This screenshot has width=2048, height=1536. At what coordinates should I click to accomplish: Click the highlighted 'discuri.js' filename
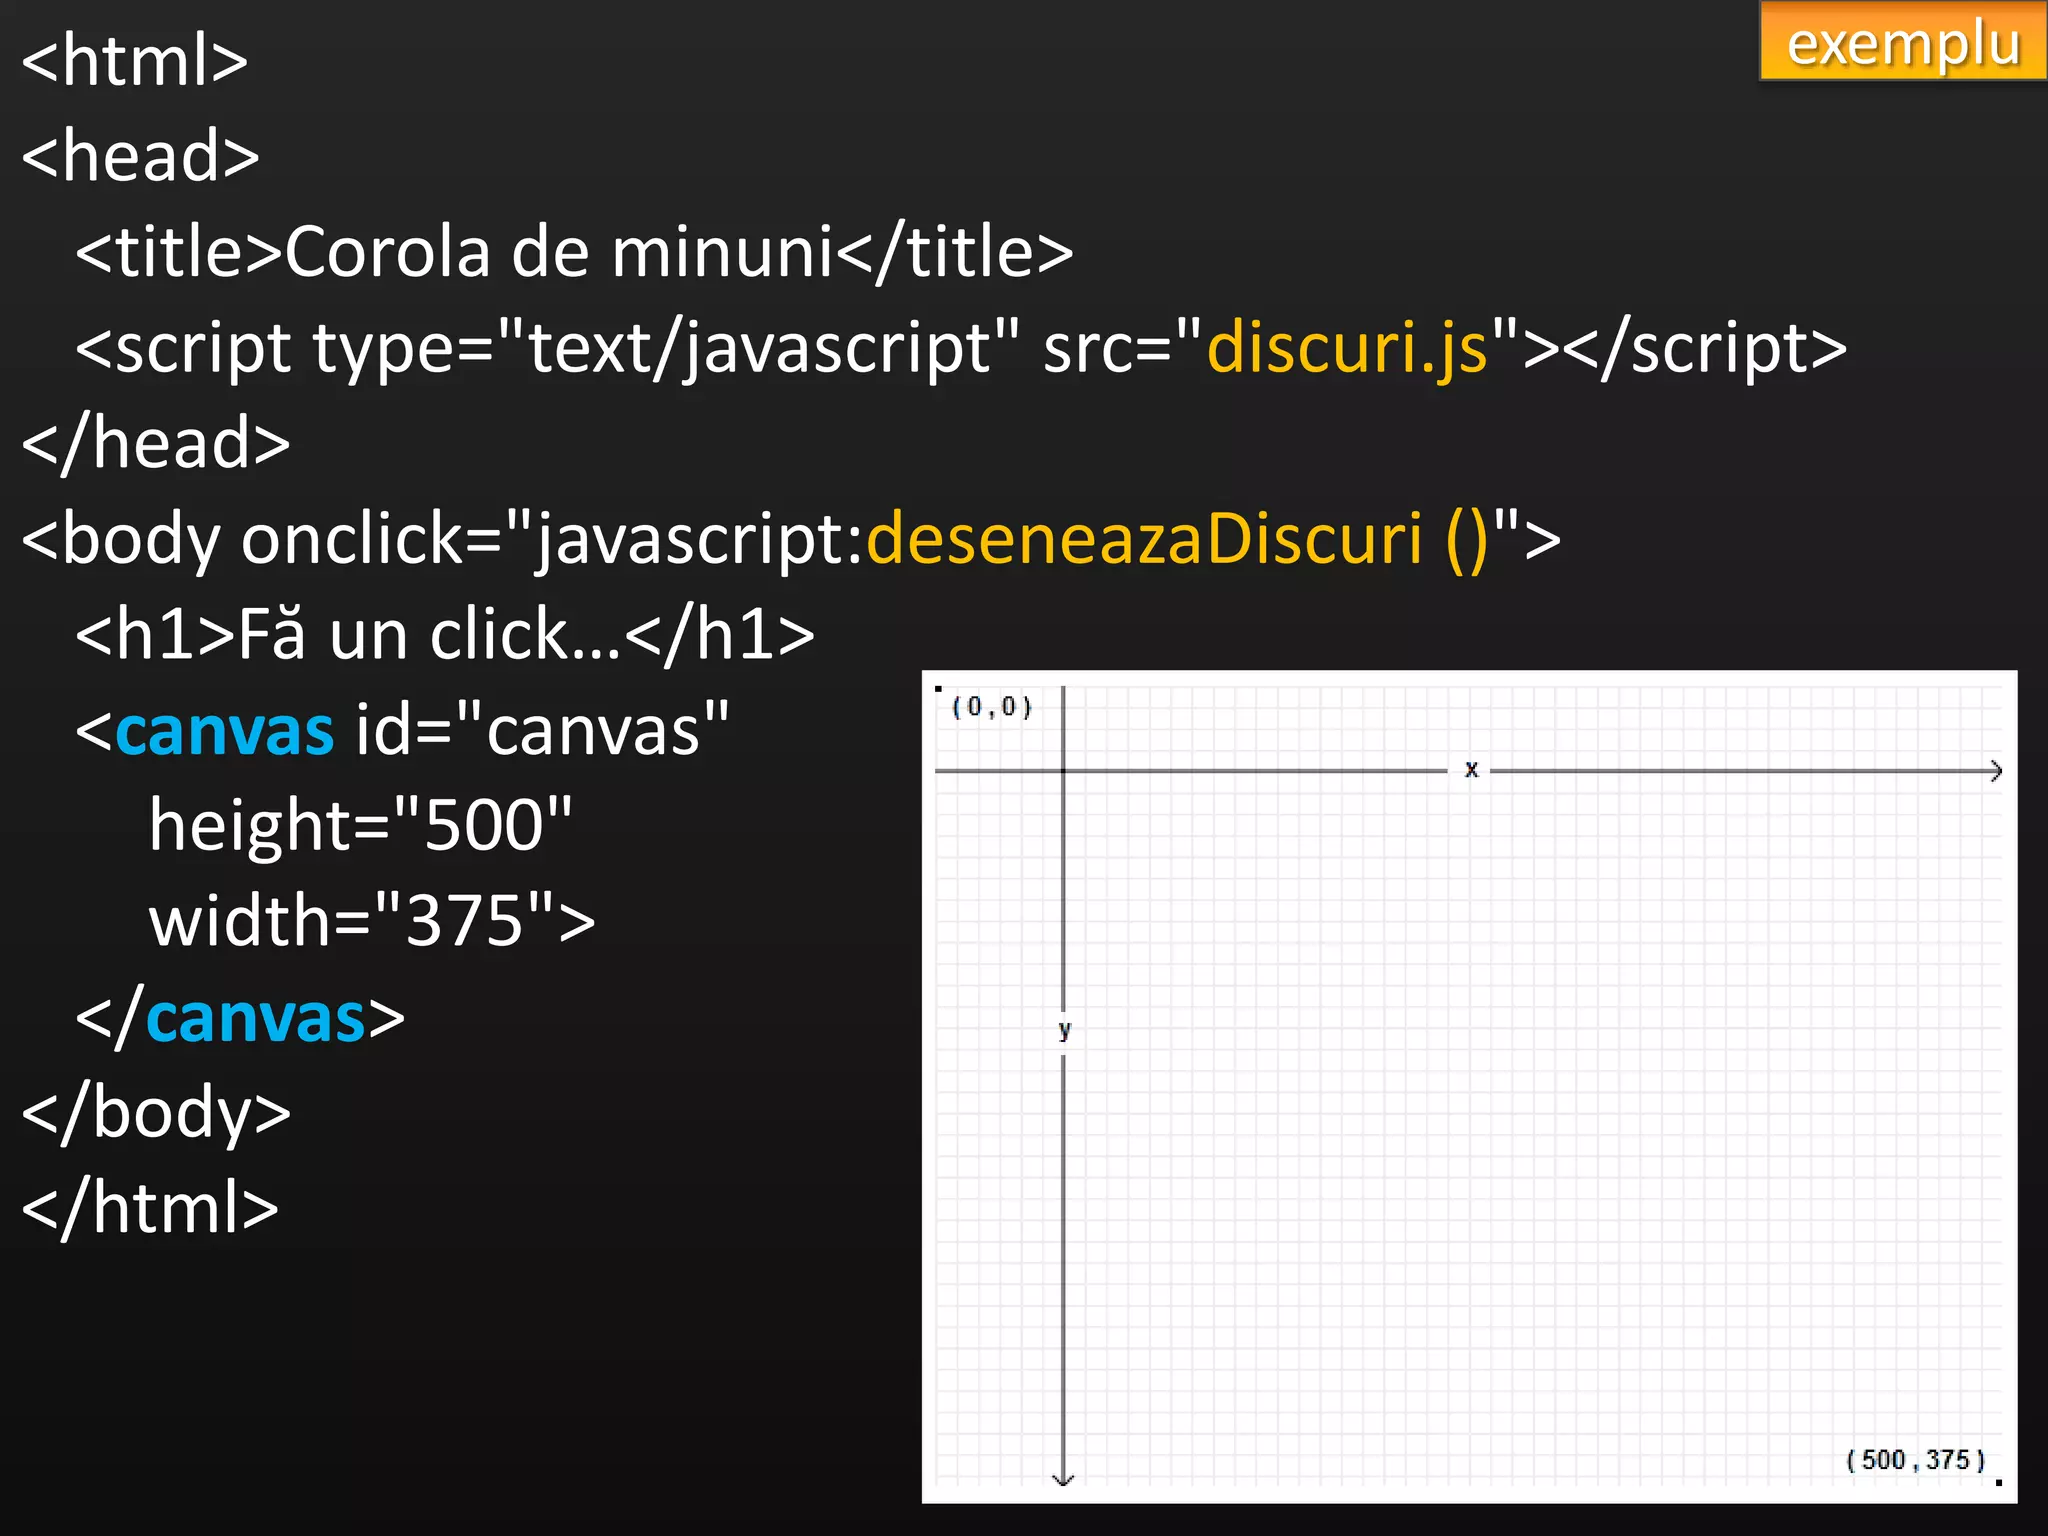[x=1348, y=348]
